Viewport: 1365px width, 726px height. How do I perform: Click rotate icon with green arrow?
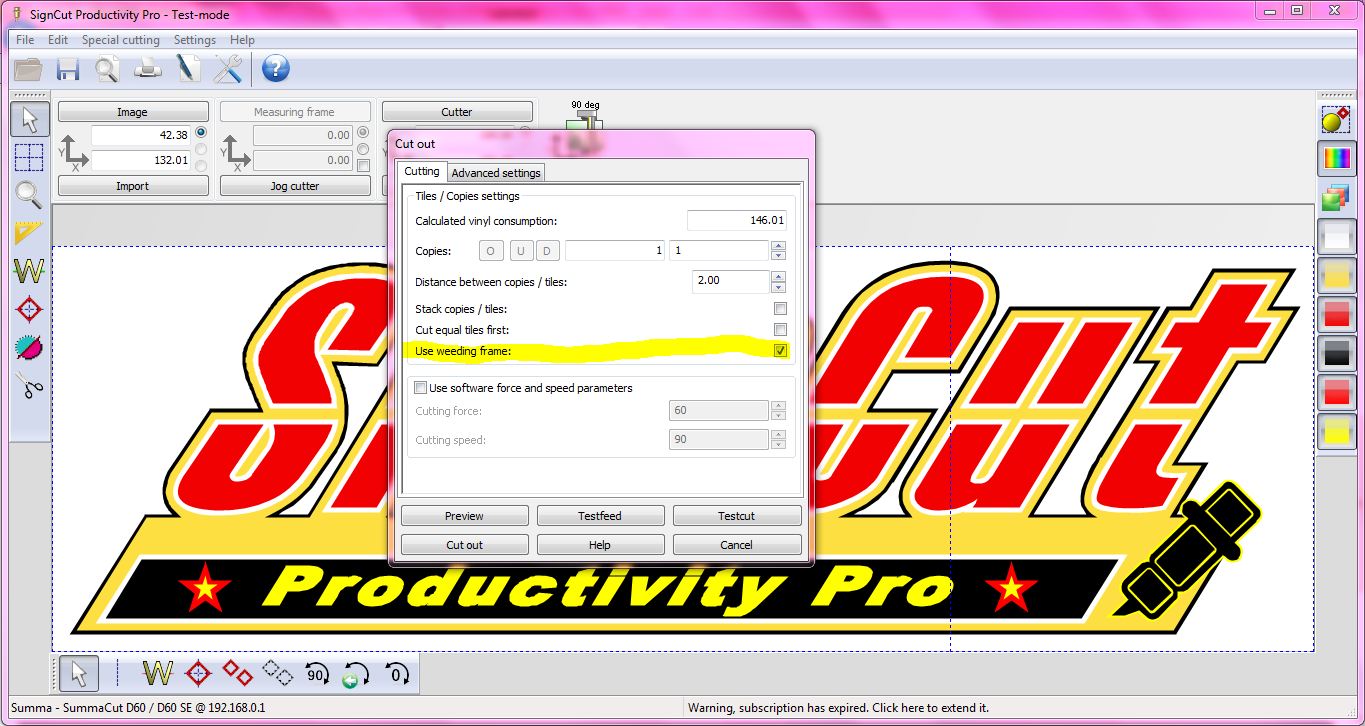(x=356, y=674)
